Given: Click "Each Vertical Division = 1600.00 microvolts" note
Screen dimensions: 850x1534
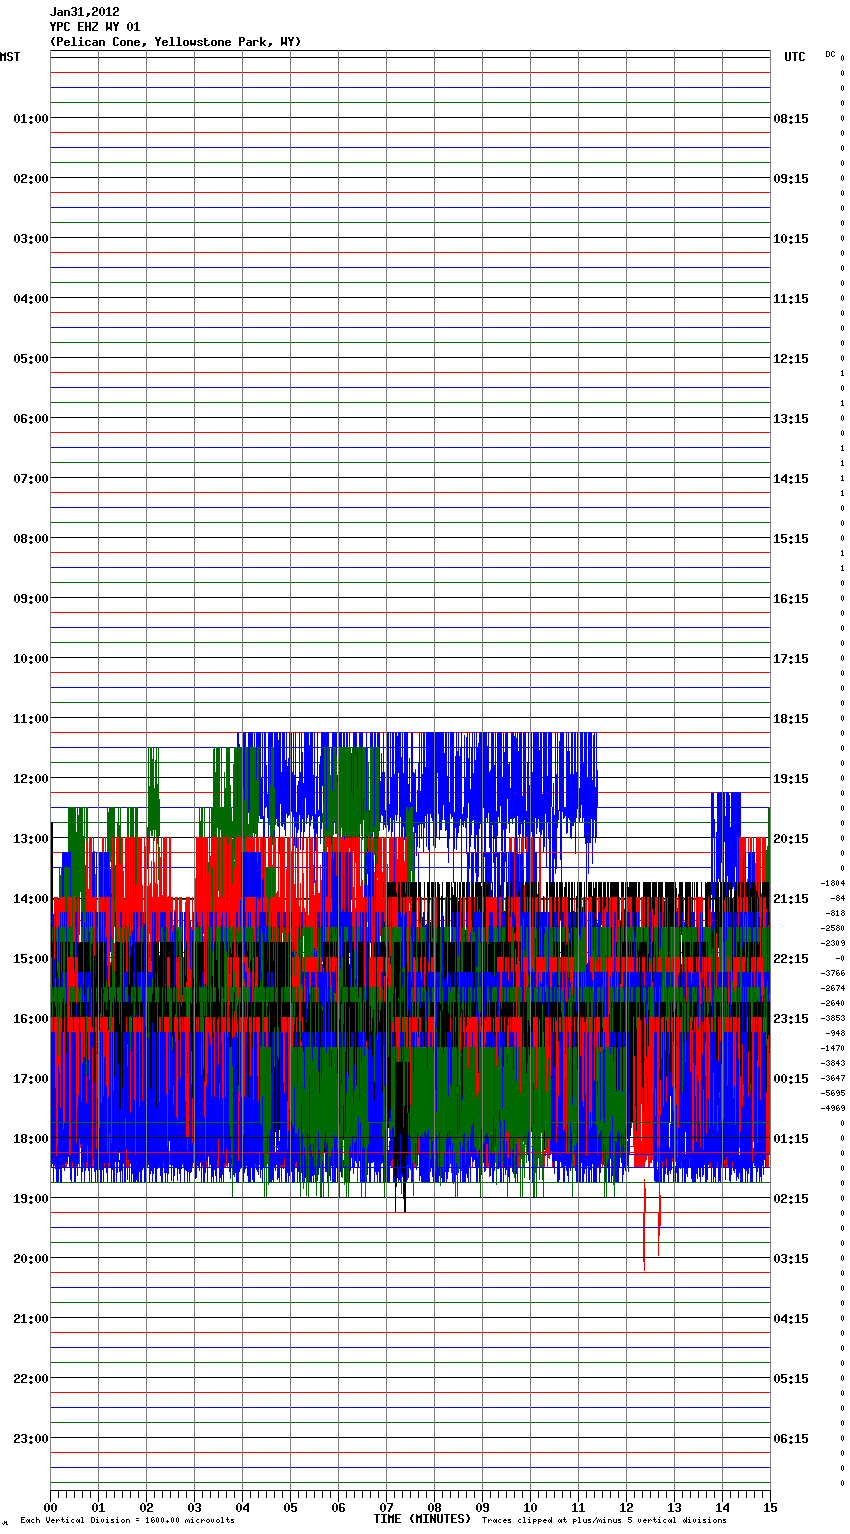Looking at the screenshot, I should point(127,1521).
